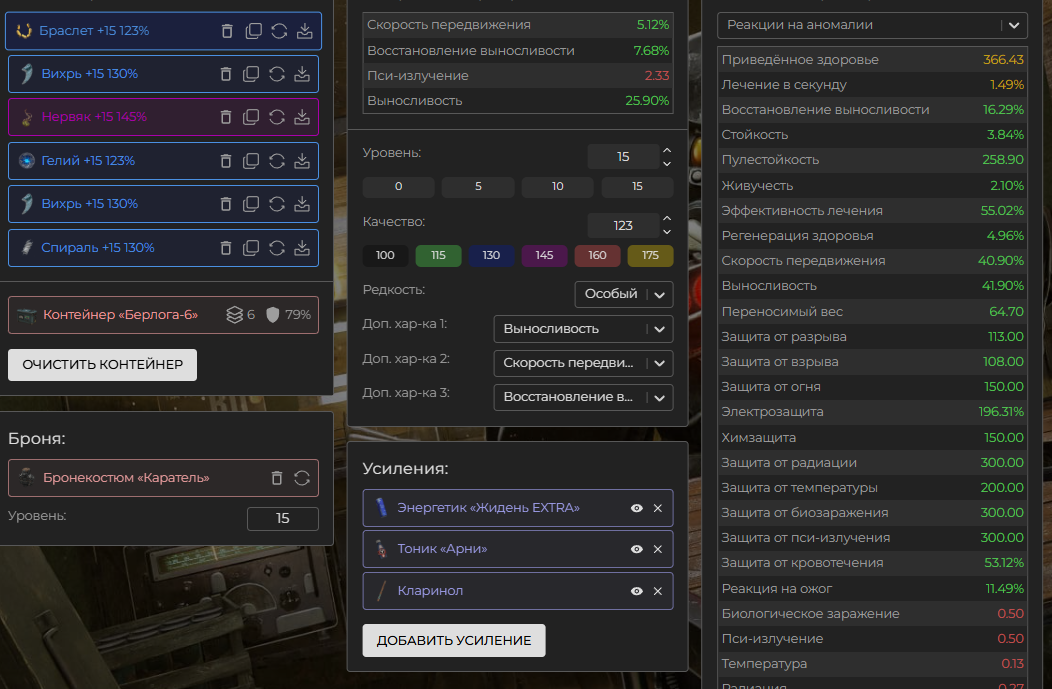Click the swap icon on Гелий artifact
The height and width of the screenshot is (689, 1052).
point(278,161)
